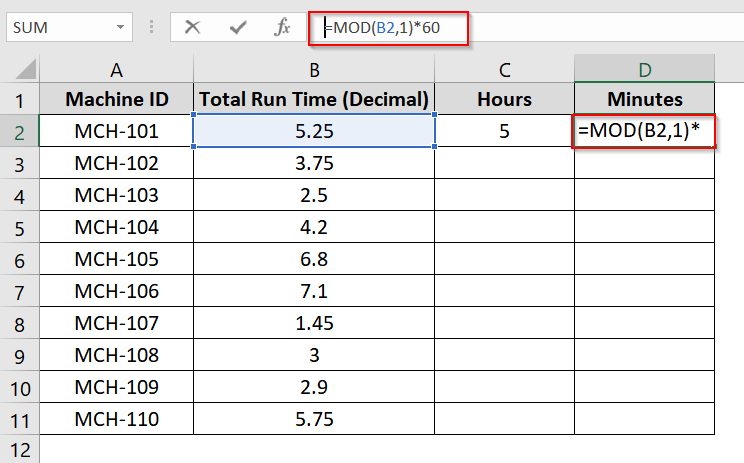The image size is (744, 463).
Task: Select cell containing MCH-101
Action: click(x=117, y=131)
